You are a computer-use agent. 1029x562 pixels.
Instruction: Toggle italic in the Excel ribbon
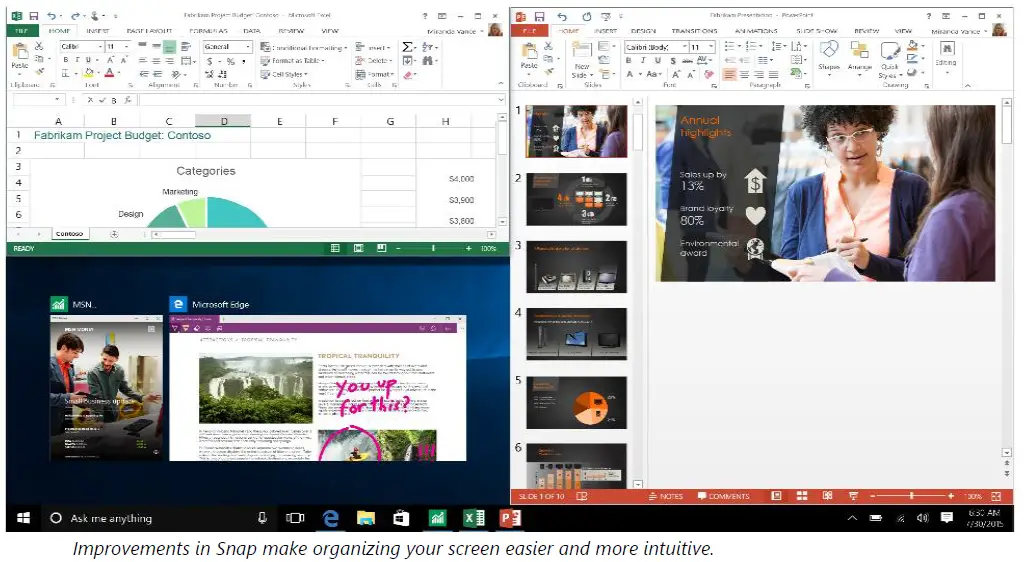(x=77, y=60)
